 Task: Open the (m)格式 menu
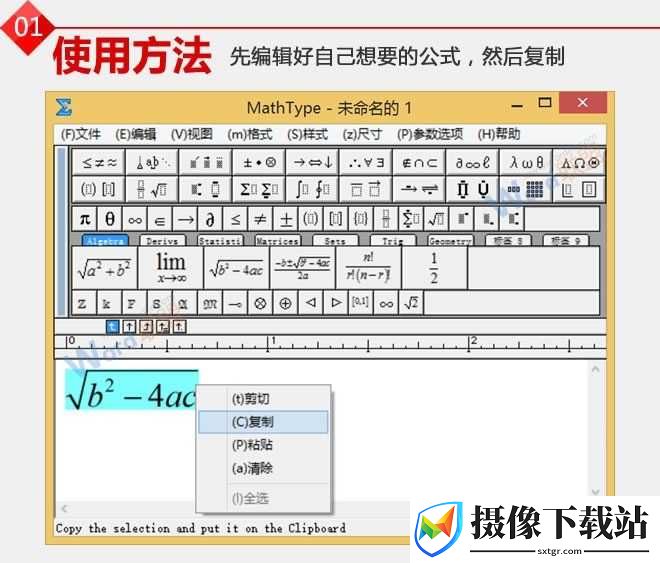[x=250, y=134]
